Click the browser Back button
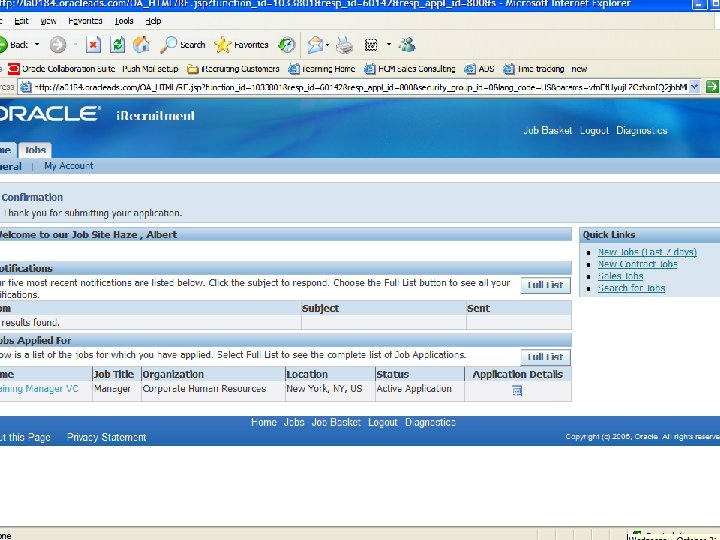This screenshot has width=720, height=540. point(14,45)
